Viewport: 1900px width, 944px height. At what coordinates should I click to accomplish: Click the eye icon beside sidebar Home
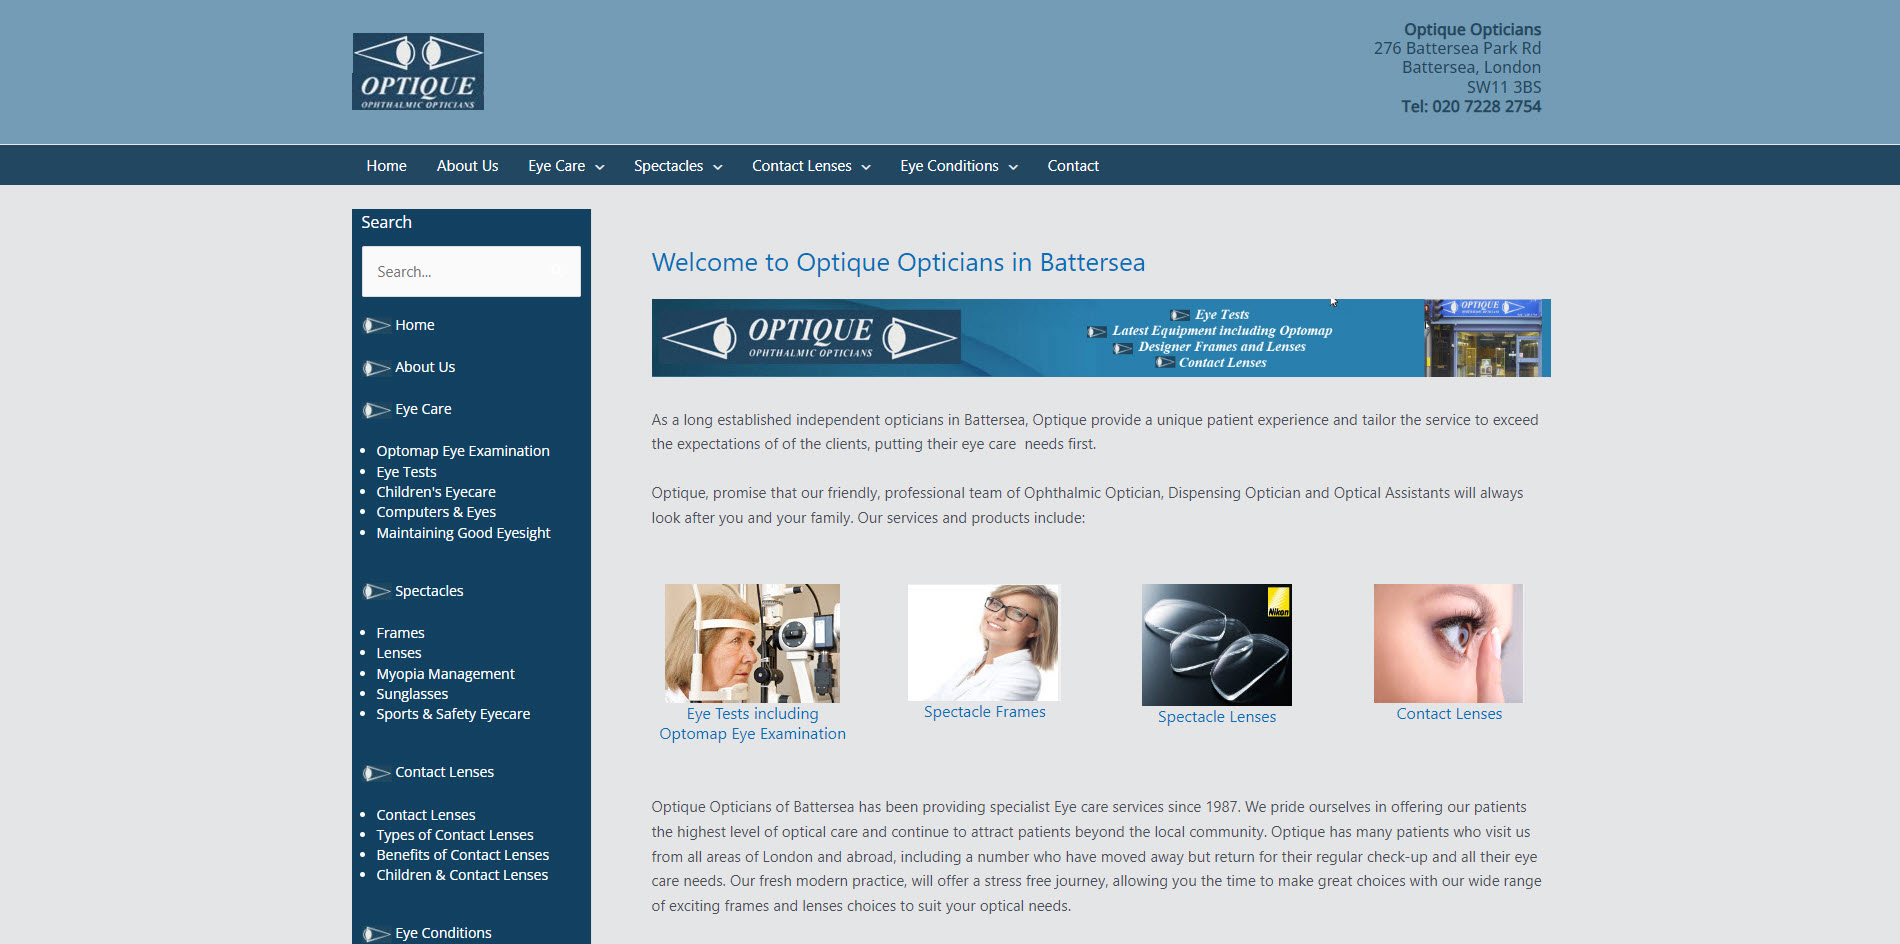pos(376,325)
